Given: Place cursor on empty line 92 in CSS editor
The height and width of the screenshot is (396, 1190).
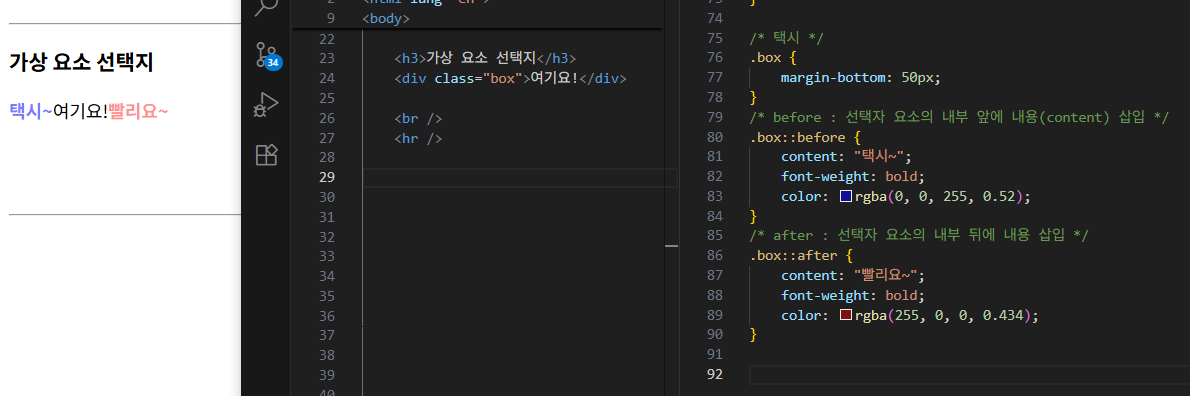Looking at the screenshot, I should click(x=969, y=374).
